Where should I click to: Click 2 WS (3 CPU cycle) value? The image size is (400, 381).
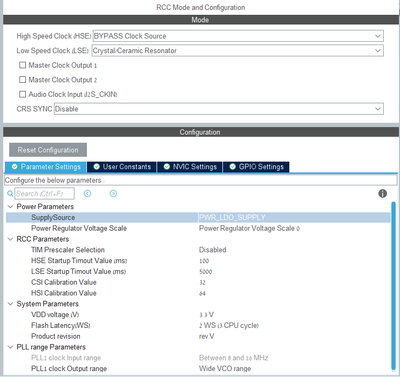point(229,325)
